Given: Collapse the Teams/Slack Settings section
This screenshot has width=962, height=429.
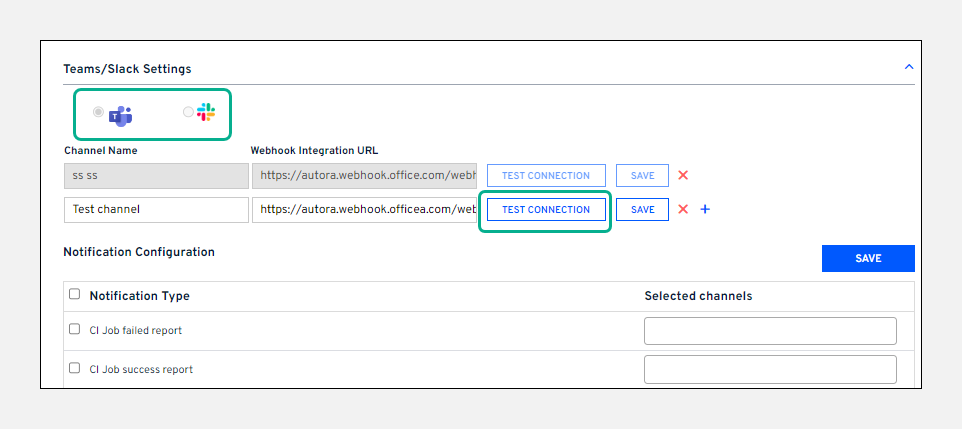Looking at the screenshot, I should (x=908, y=67).
